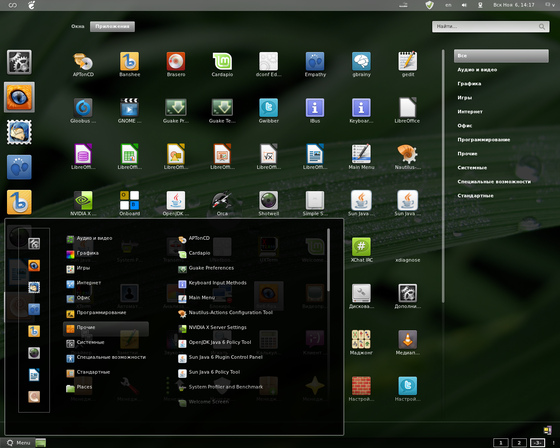Open Nautilus-Actions Configuration Tool in Menu popup
The image size is (560, 448).
click(x=225, y=313)
